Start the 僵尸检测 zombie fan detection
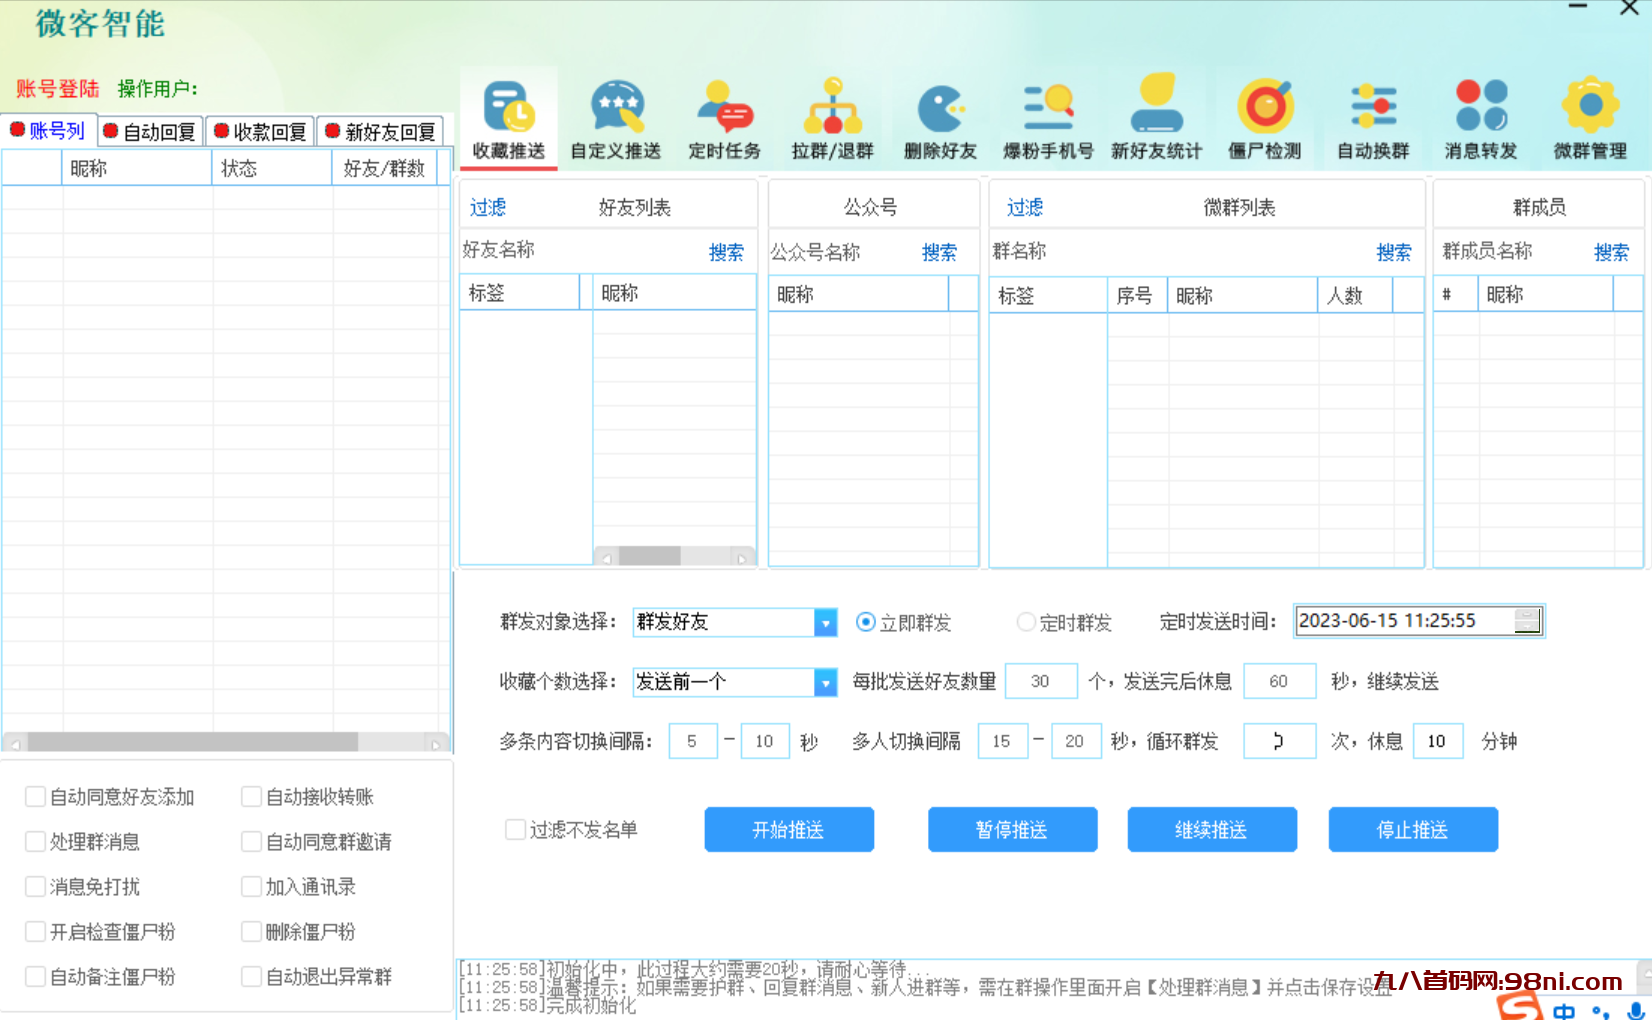1652x1020 pixels. (1265, 118)
